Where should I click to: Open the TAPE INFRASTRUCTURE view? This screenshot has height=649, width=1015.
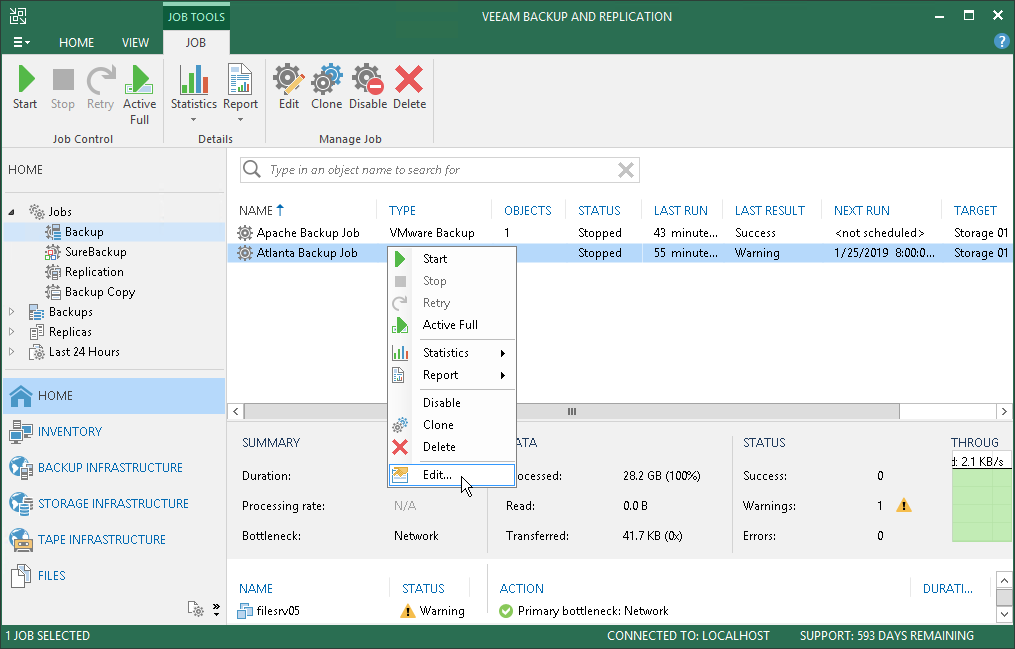pyautogui.click(x=114, y=540)
